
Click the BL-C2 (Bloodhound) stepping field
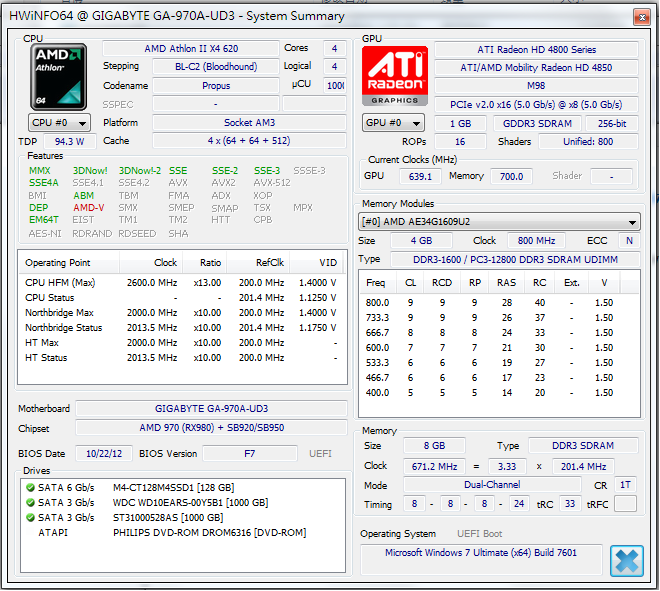pos(216,67)
